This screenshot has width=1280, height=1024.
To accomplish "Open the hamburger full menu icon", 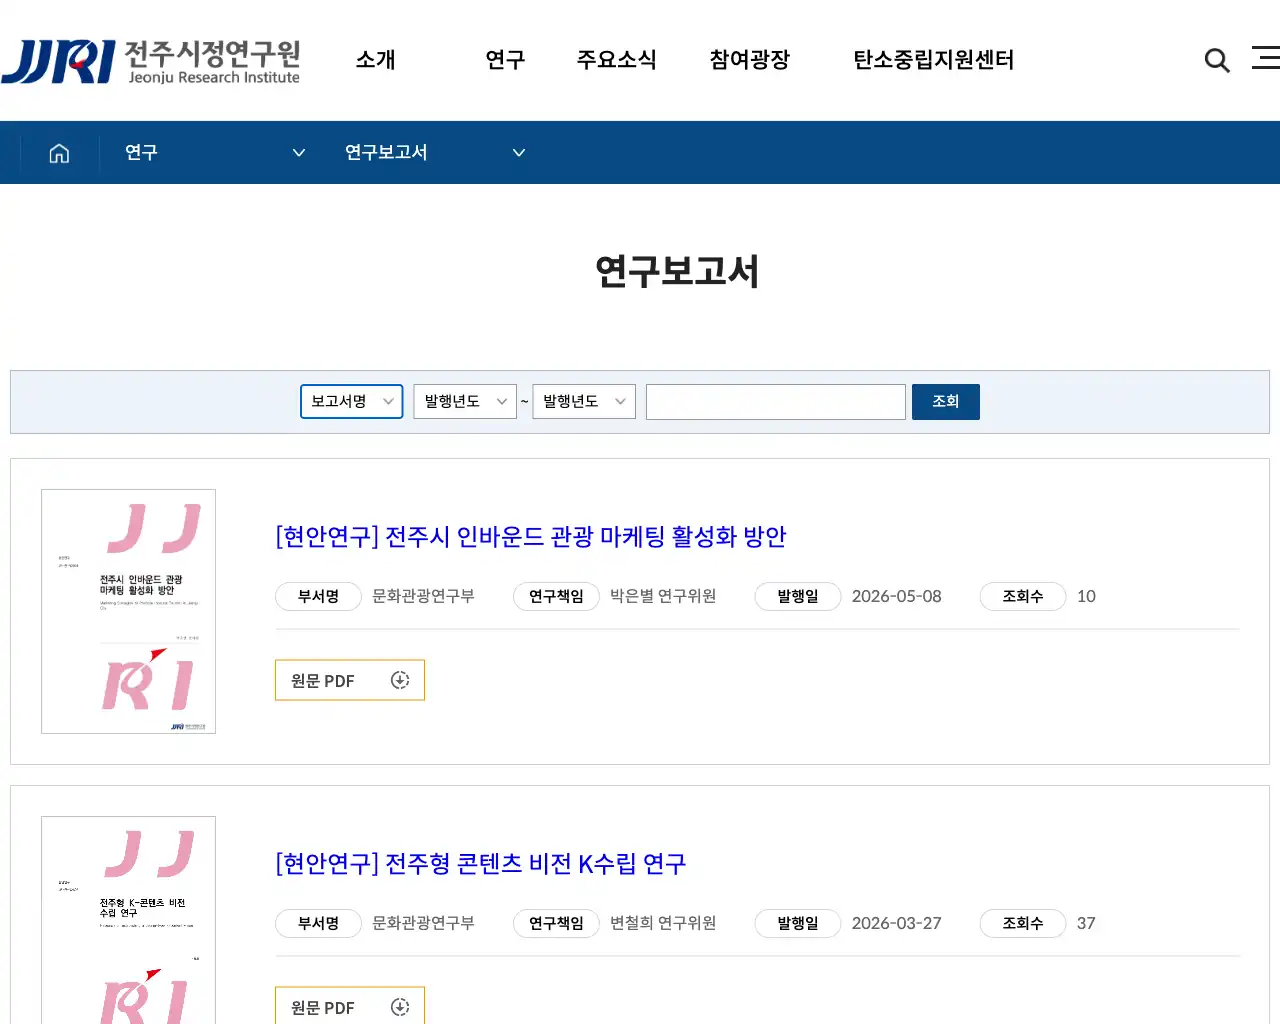I will tap(1266, 58).
